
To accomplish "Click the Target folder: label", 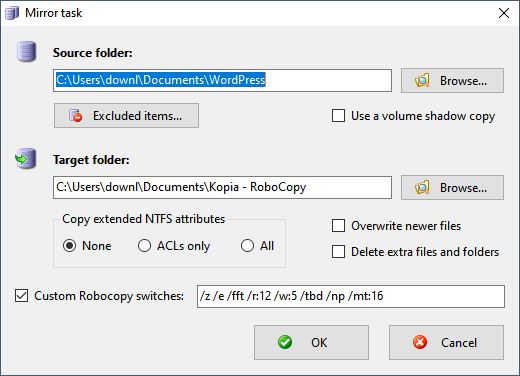I will point(91,160).
